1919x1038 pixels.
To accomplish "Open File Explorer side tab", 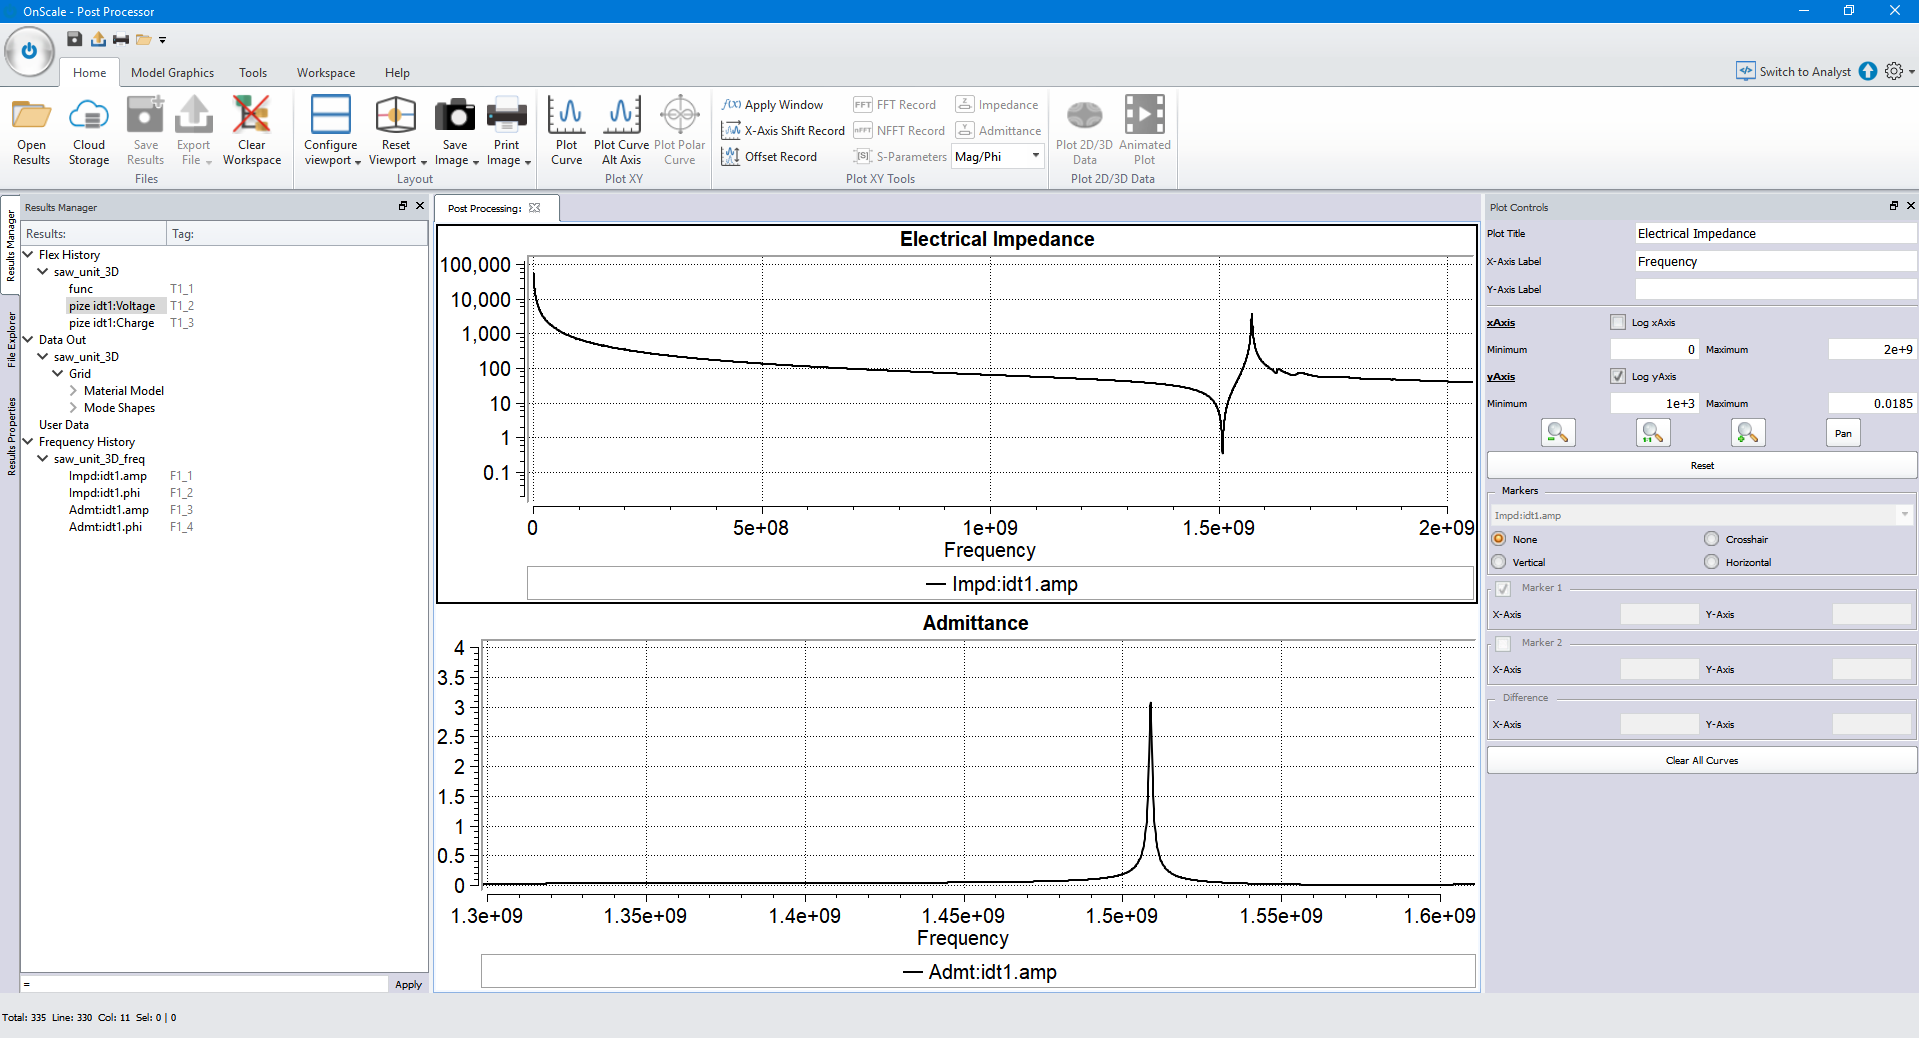I will [x=11, y=340].
